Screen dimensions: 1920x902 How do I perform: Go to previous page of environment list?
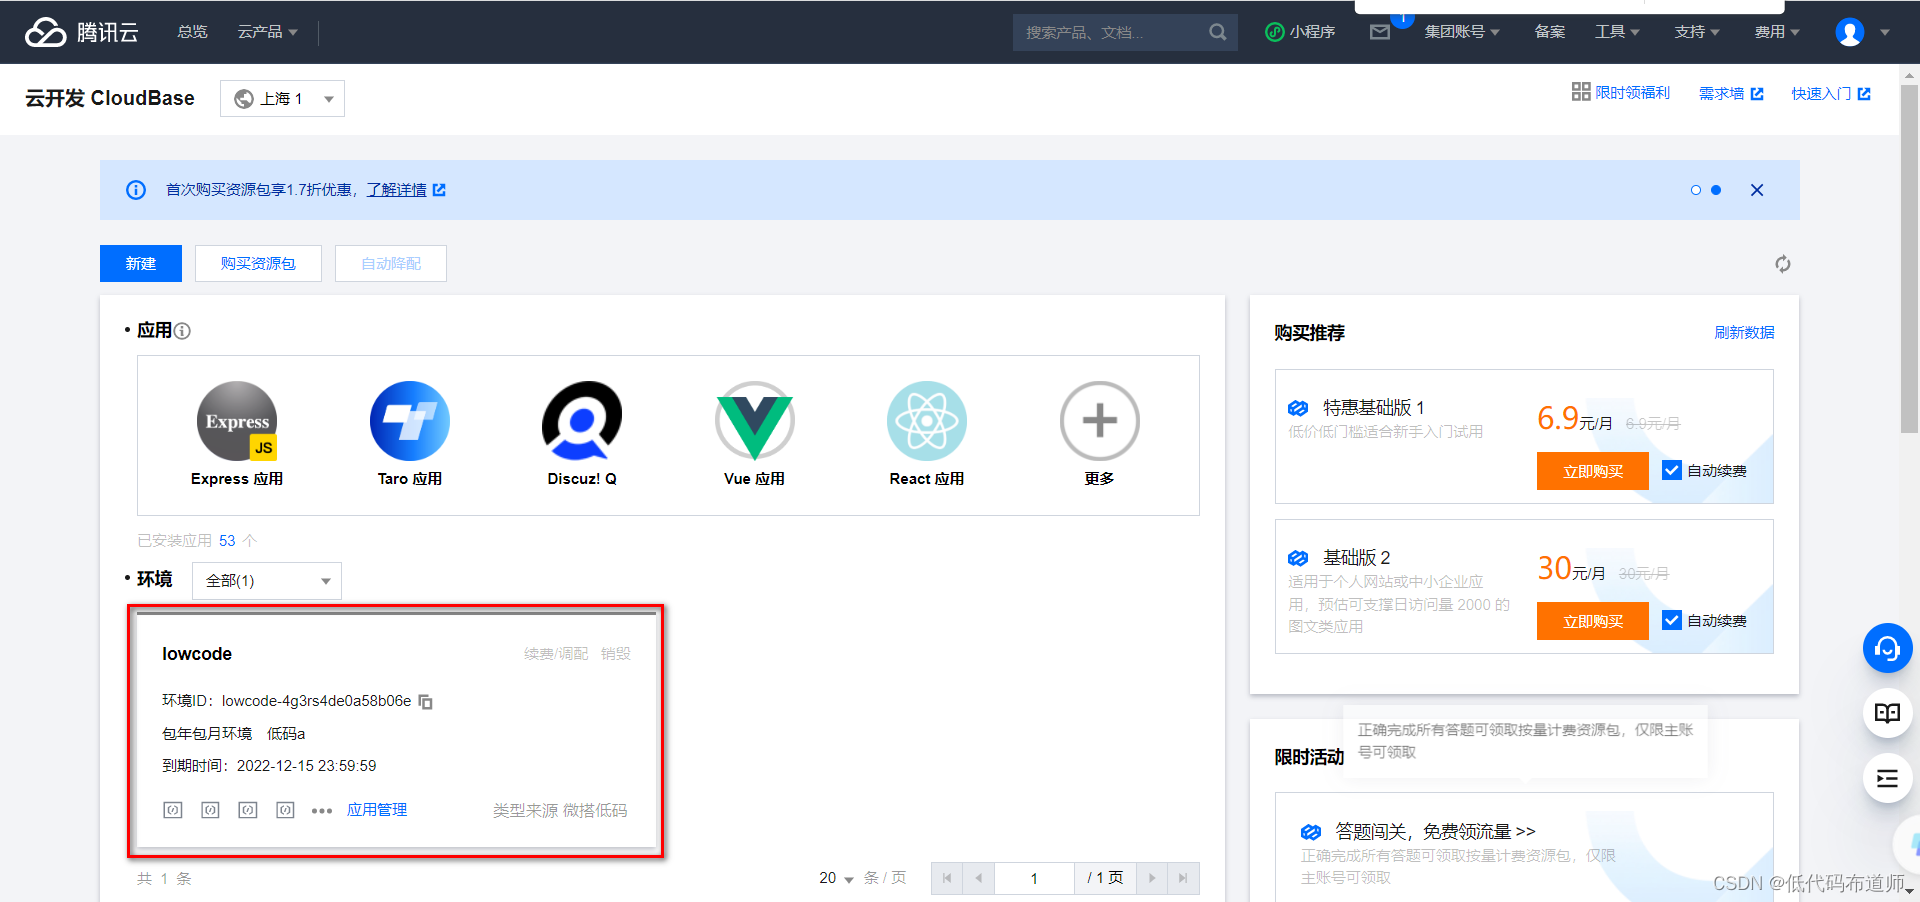pos(979,878)
